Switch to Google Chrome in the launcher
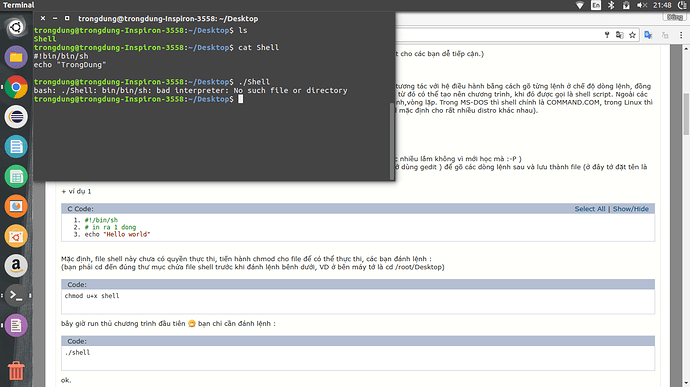 tap(16, 87)
